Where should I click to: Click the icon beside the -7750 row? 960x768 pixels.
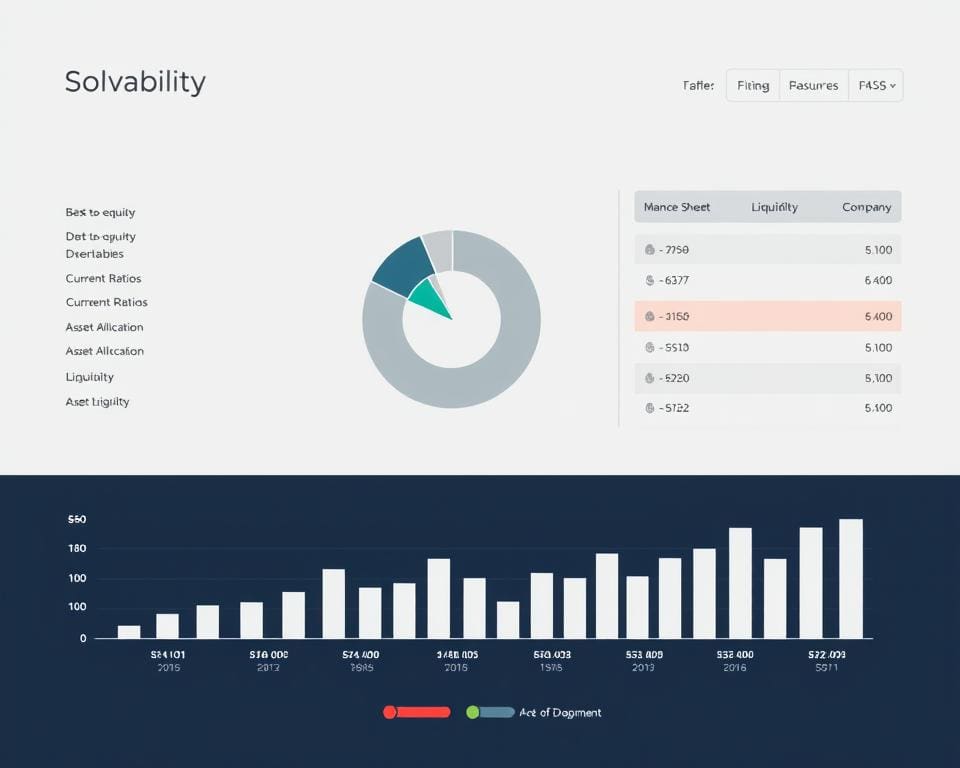650,250
